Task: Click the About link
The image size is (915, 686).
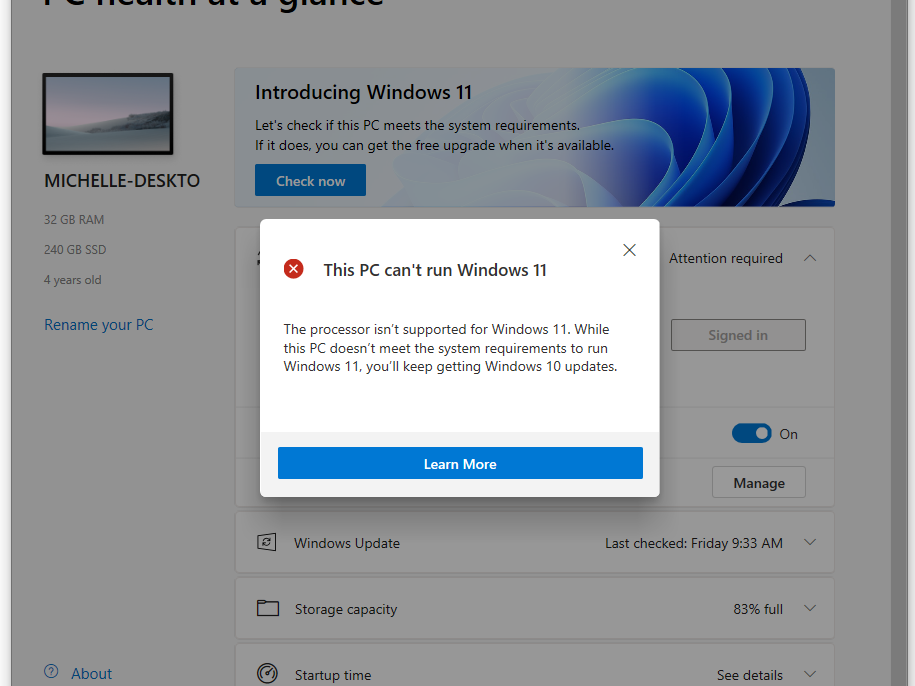Action: coord(91,672)
